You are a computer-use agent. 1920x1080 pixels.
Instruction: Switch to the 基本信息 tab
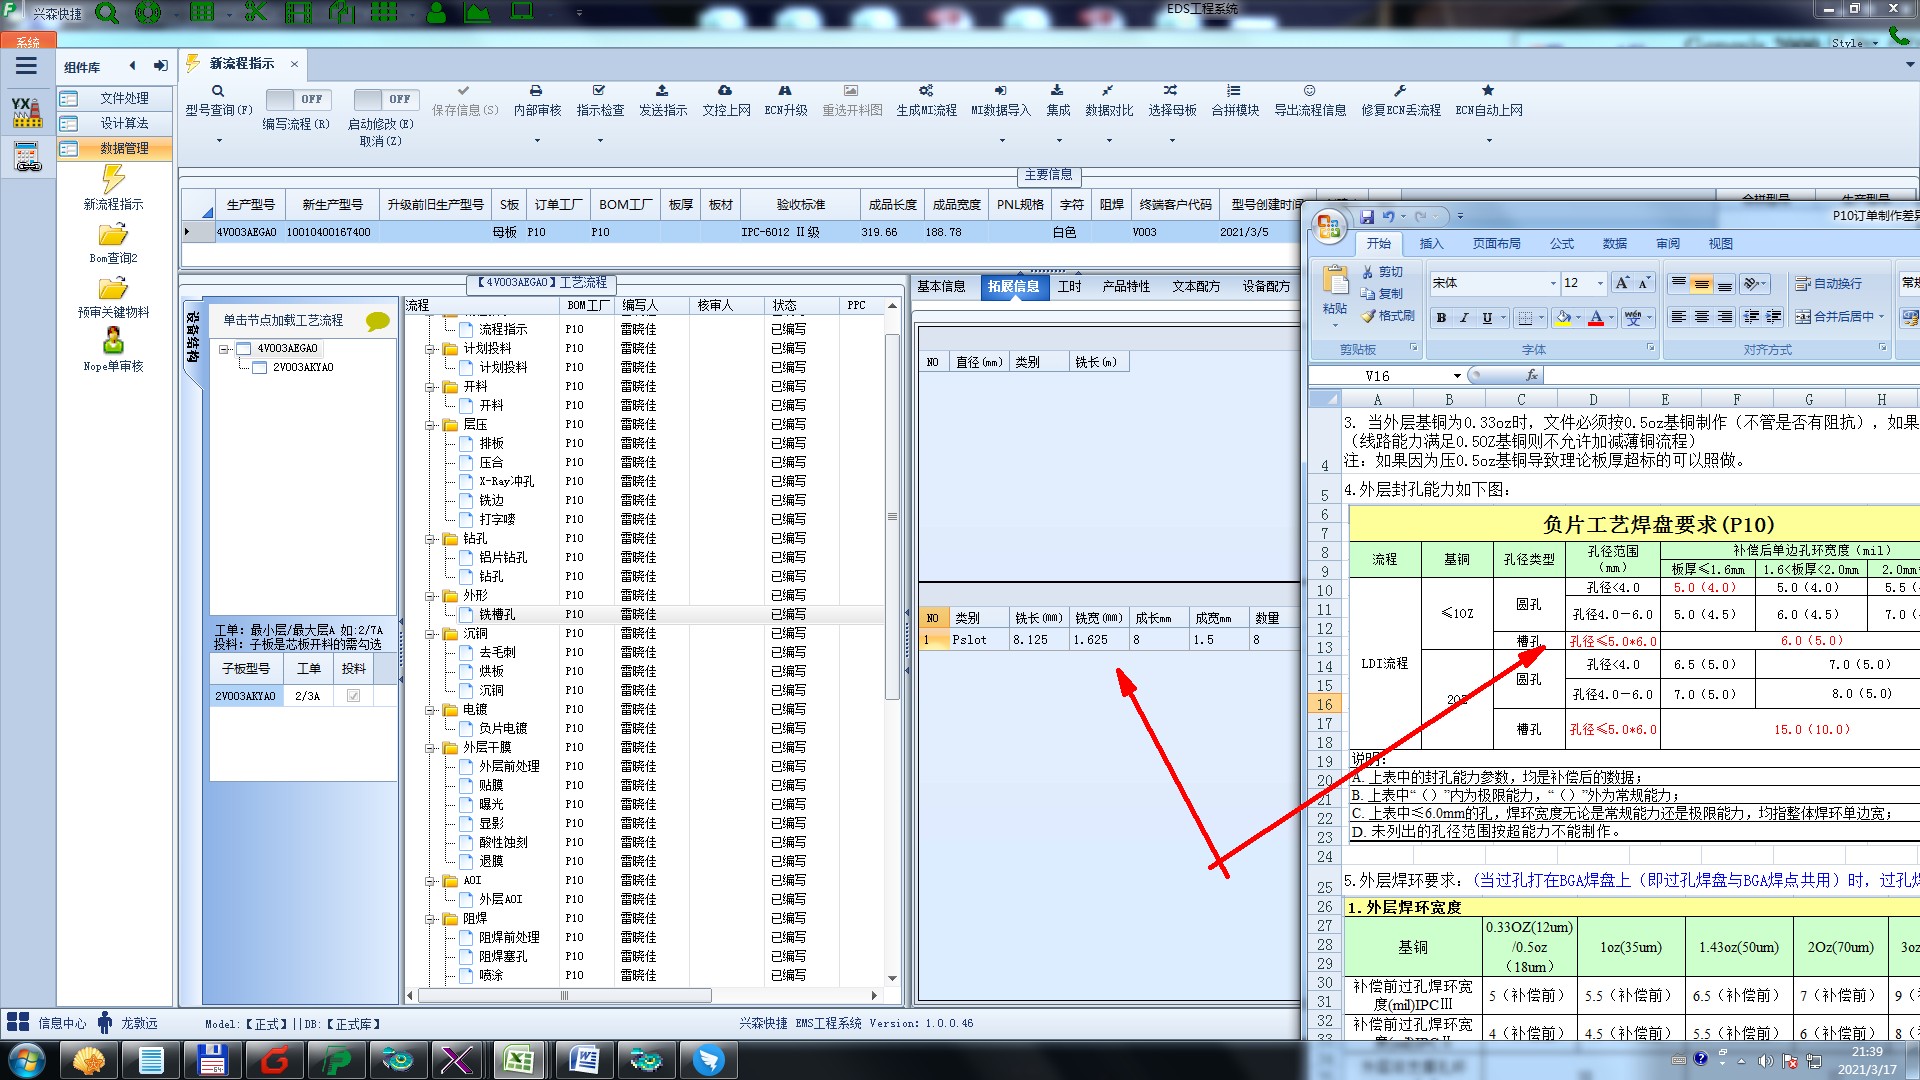(x=941, y=287)
